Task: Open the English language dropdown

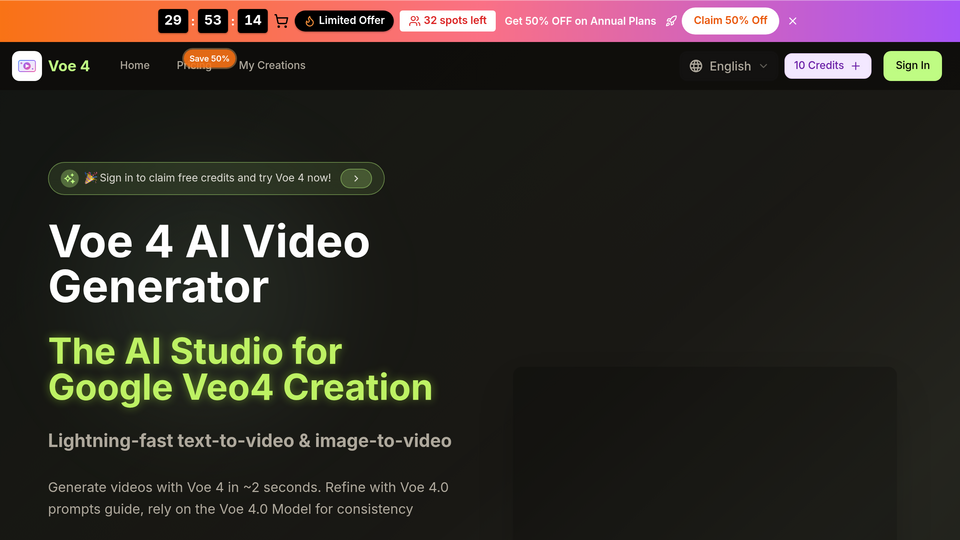Action: pos(729,66)
